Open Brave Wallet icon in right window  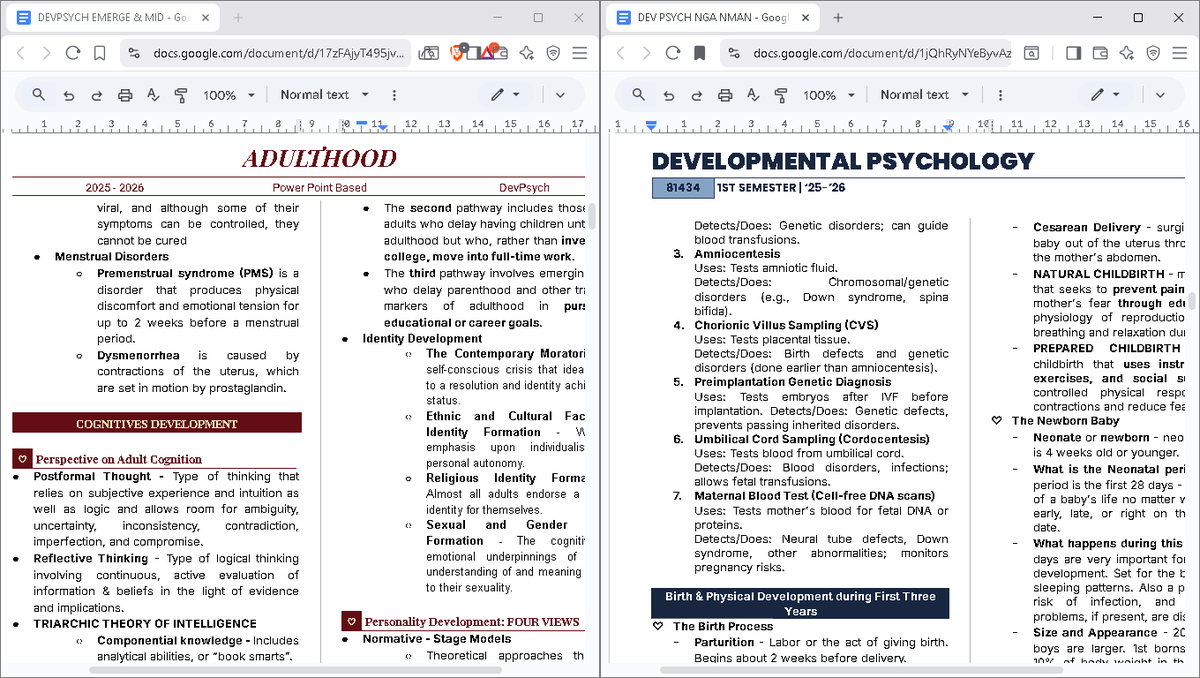click(x=1100, y=53)
